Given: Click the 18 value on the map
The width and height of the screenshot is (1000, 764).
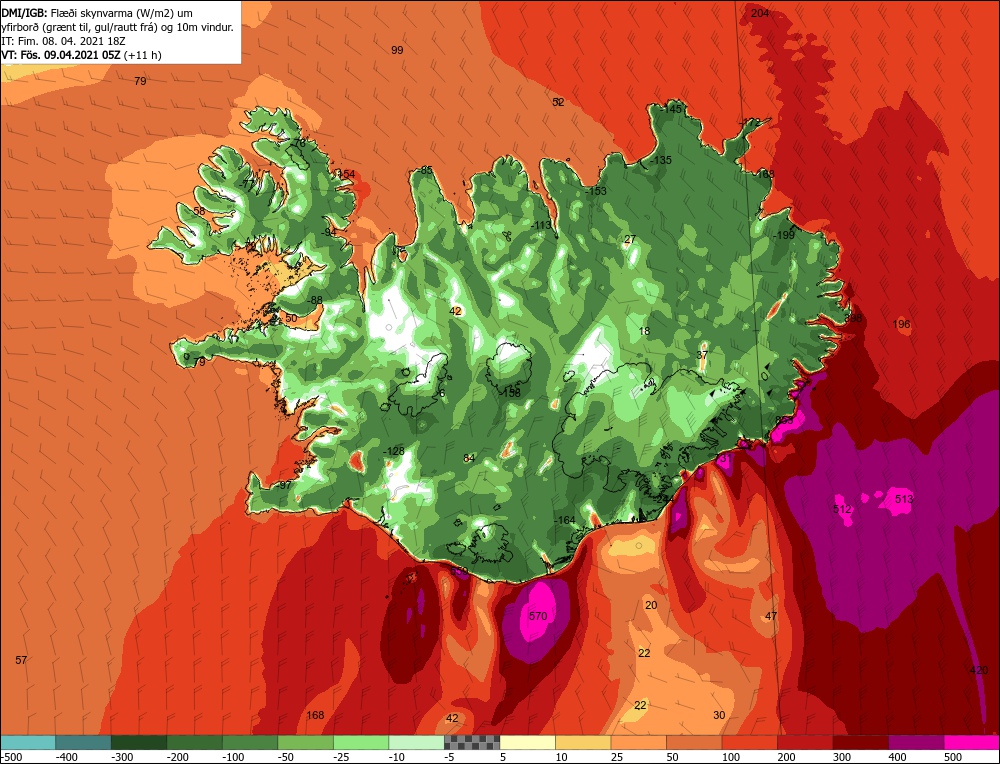Looking at the screenshot, I should click(x=644, y=331).
